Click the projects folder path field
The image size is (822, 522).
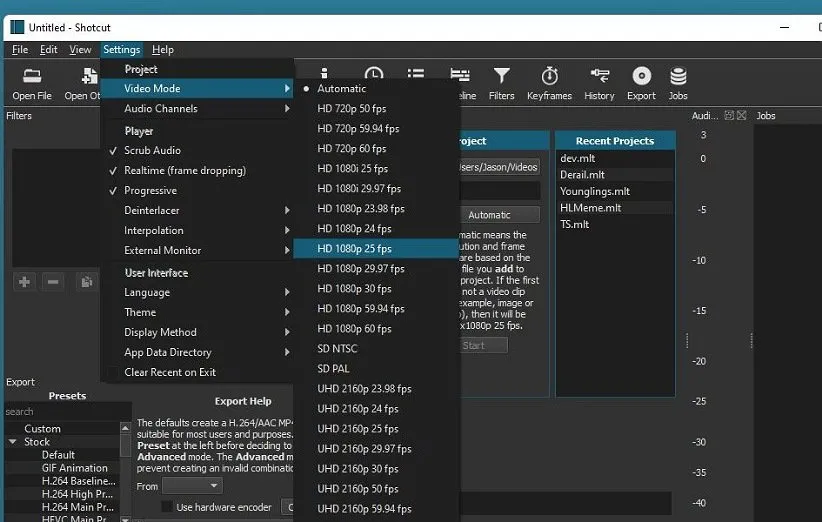tap(500, 167)
